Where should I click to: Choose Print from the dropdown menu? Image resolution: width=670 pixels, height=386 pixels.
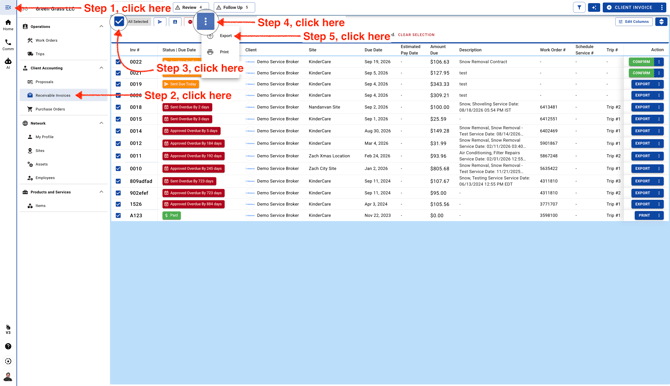coord(220,52)
